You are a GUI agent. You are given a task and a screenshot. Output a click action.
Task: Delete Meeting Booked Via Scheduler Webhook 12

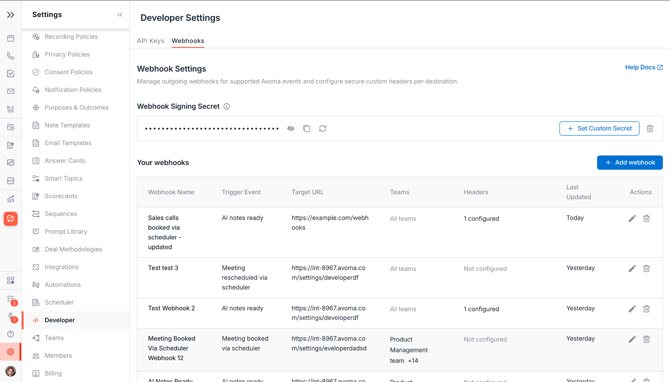(646, 339)
